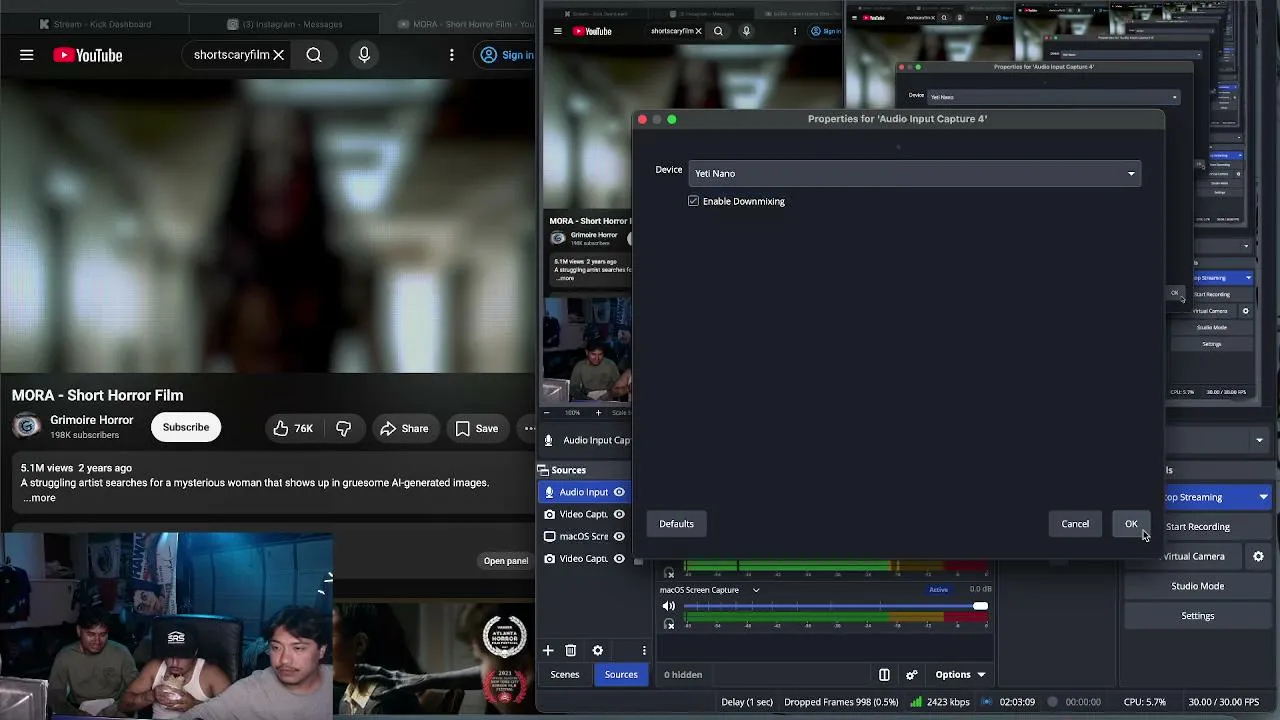Zoom in the OBS preview with plus
This screenshot has height=720, width=1280.
(x=598, y=412)
